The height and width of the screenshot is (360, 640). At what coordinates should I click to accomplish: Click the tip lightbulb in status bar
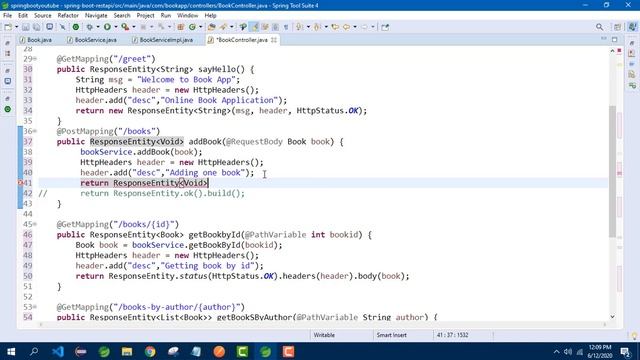pyautogui.click(x=634, y=336)
